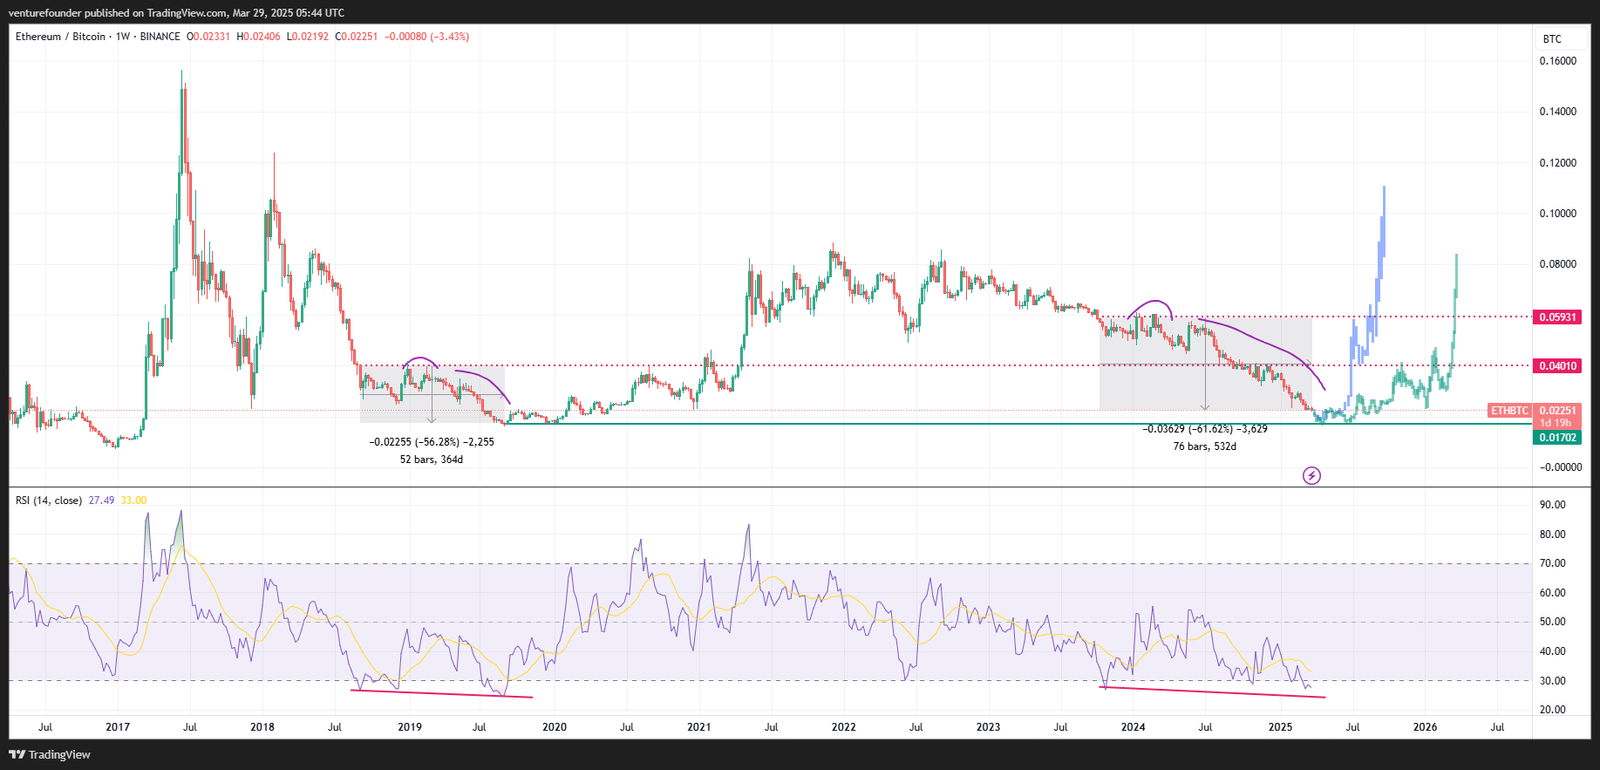Select the pink RSI divergence line near 2024

pos(1211,691)
